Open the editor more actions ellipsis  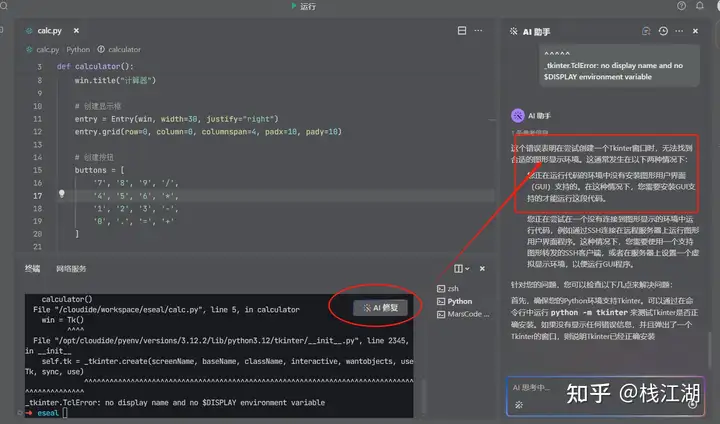pos(478,30)
